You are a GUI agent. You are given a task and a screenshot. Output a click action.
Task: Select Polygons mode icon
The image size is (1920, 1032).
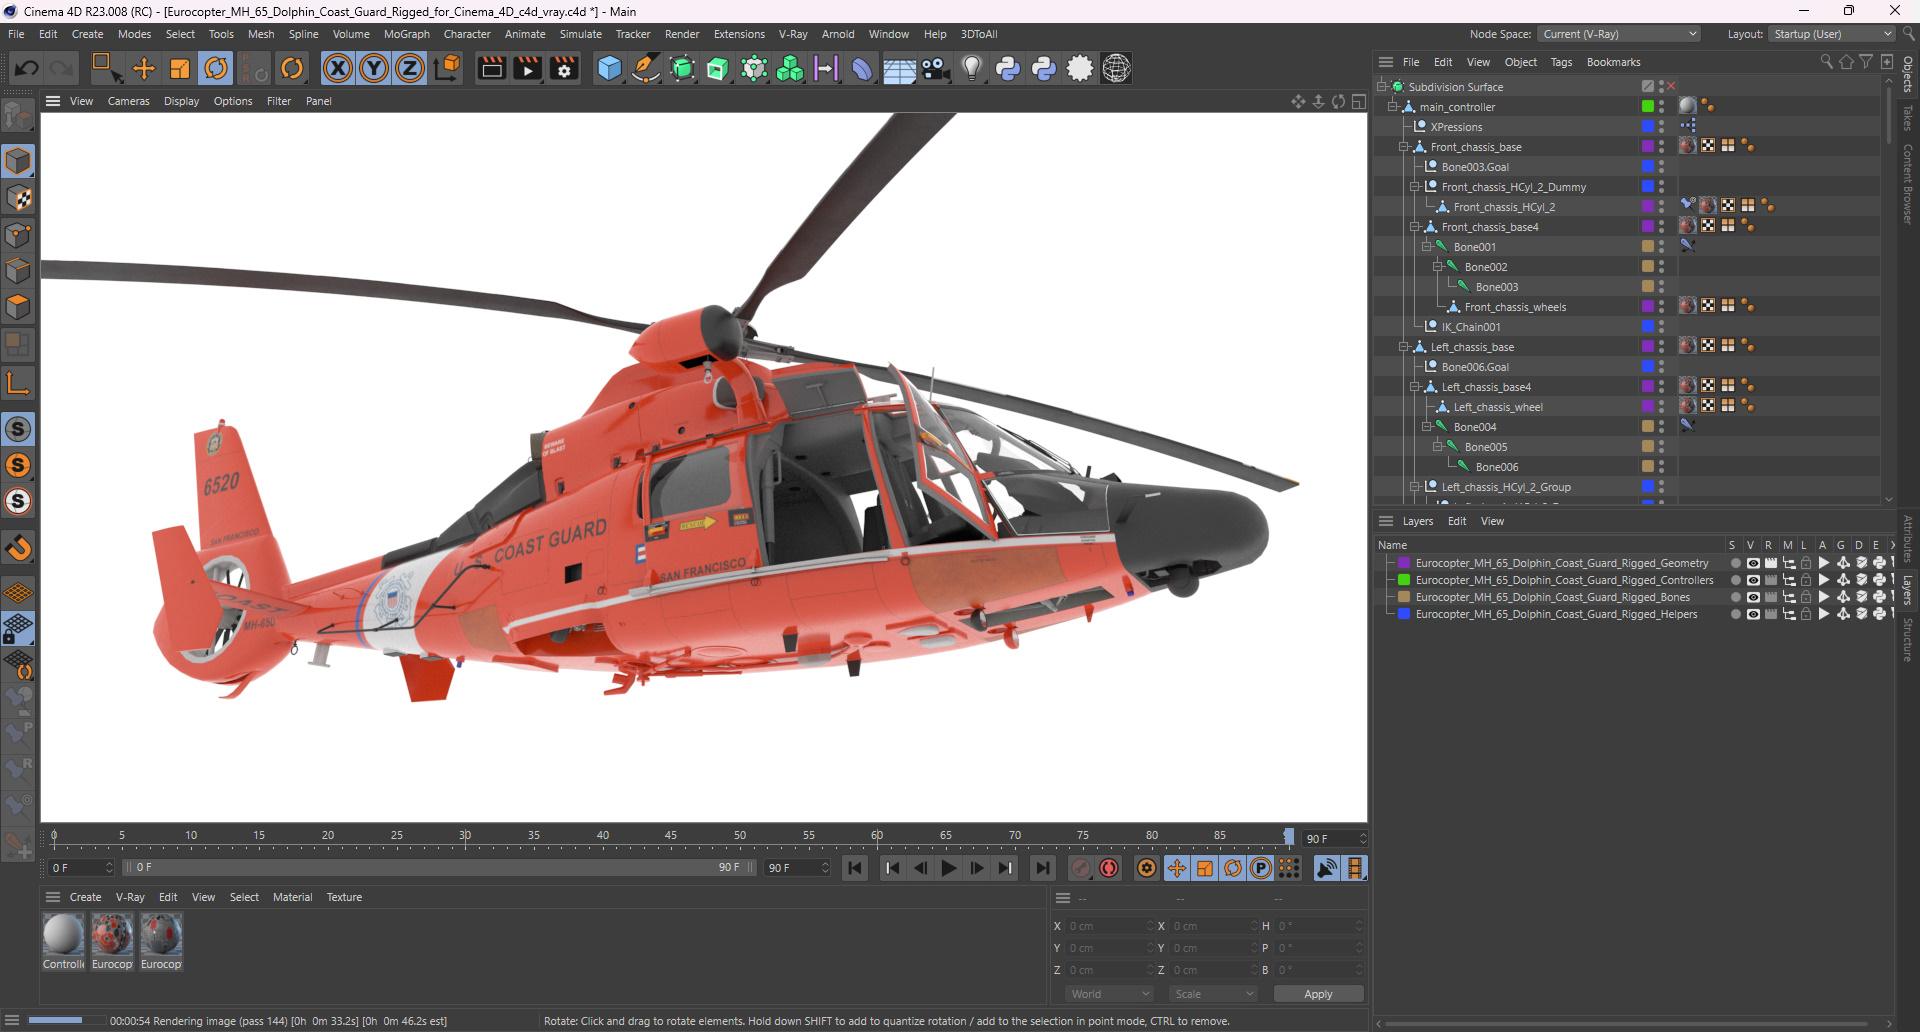[x=19, y=306]
